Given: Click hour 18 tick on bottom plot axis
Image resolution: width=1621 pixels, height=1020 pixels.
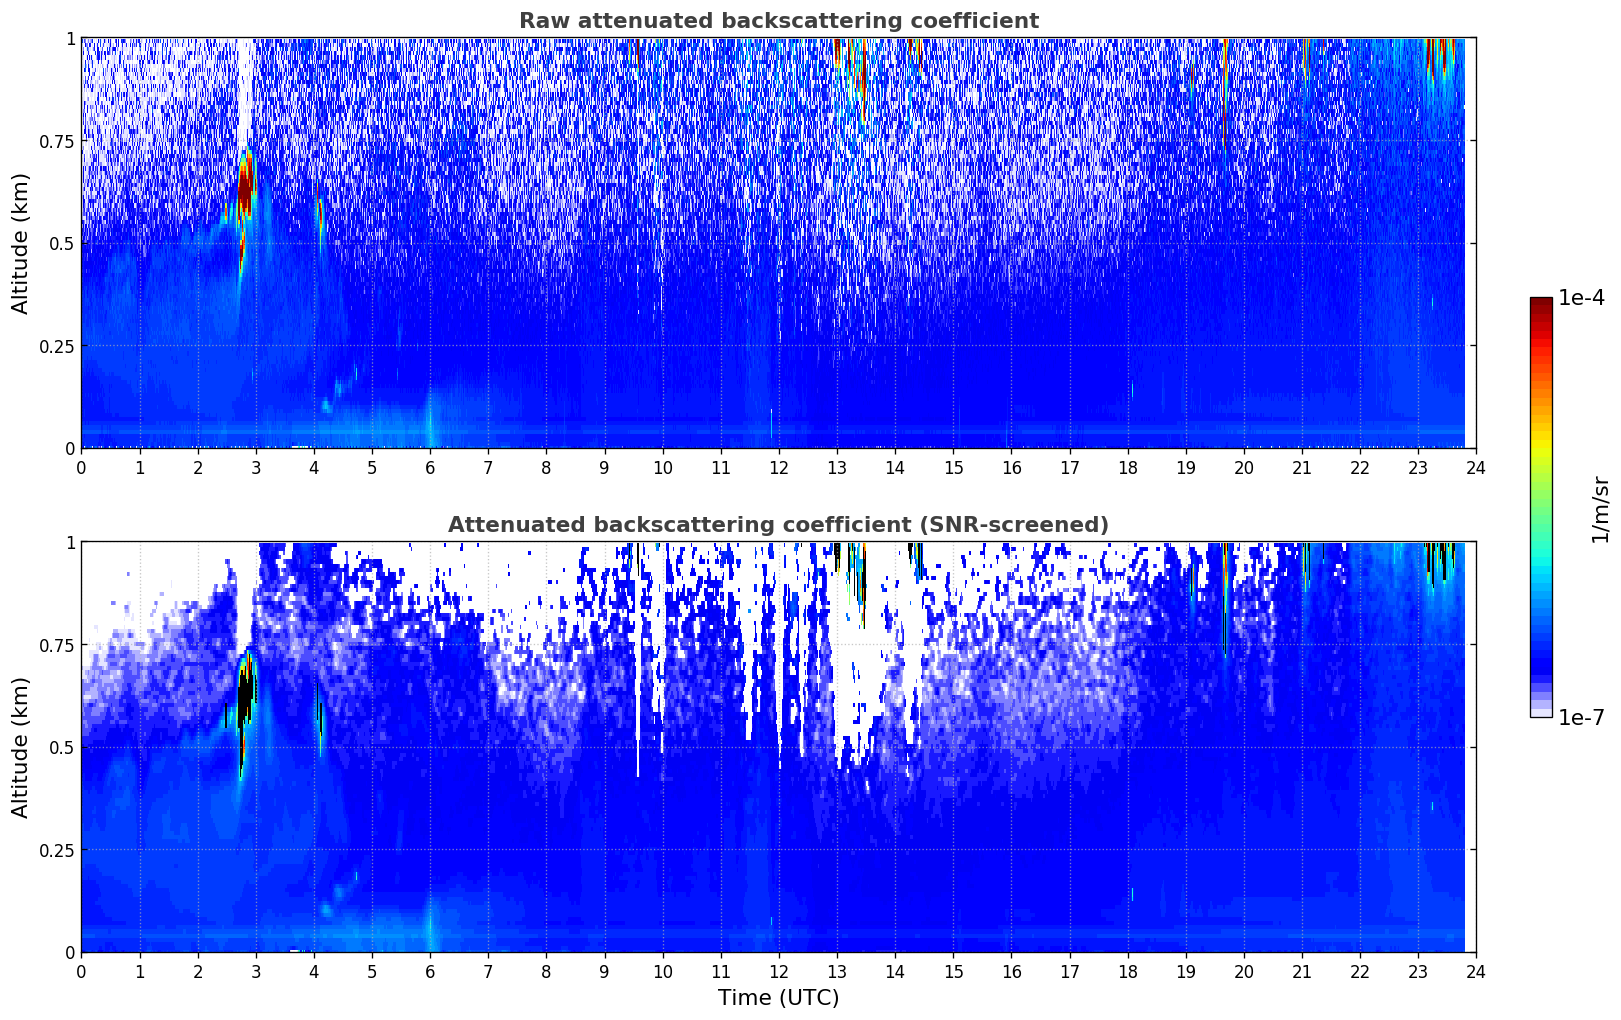Looking at the screenshot, I should click(x=1127, y=971).
